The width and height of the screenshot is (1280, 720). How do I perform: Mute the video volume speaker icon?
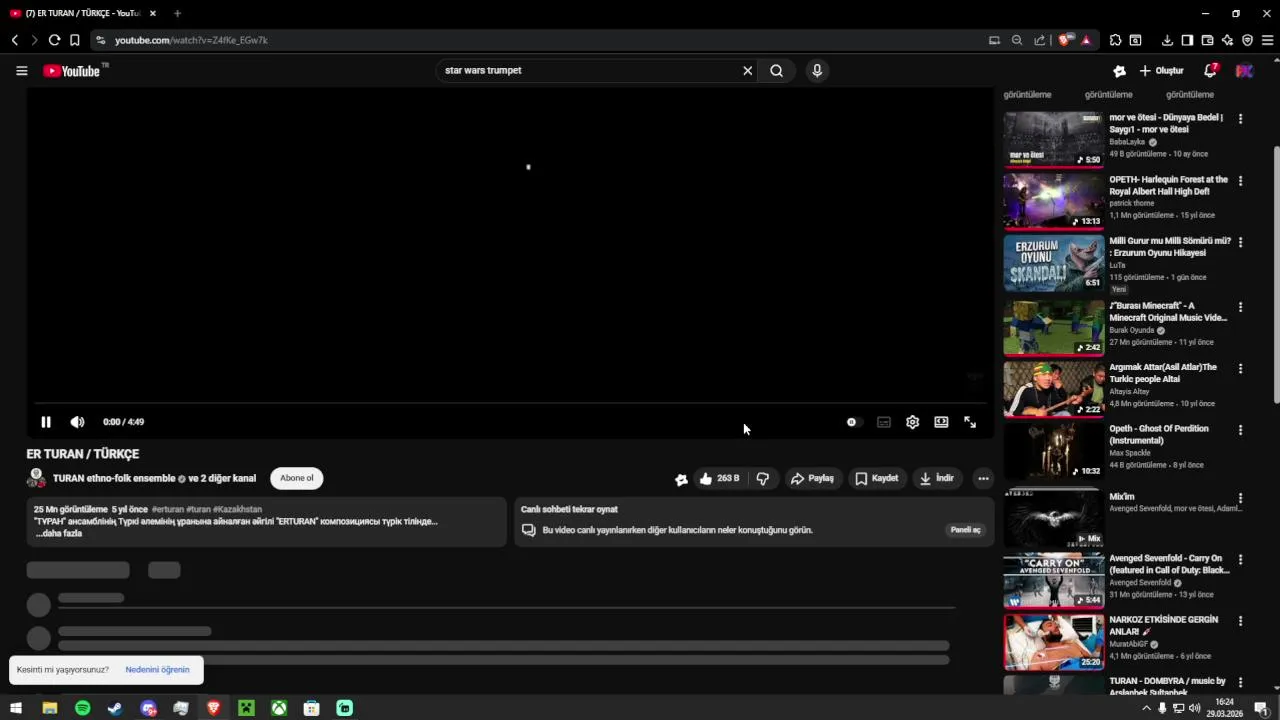click(77, 422)
